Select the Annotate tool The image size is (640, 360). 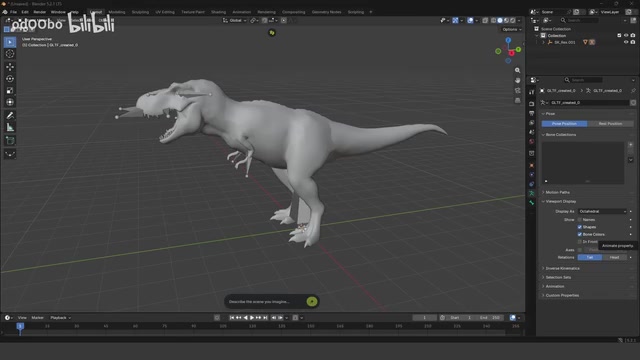tap(10, 116)
